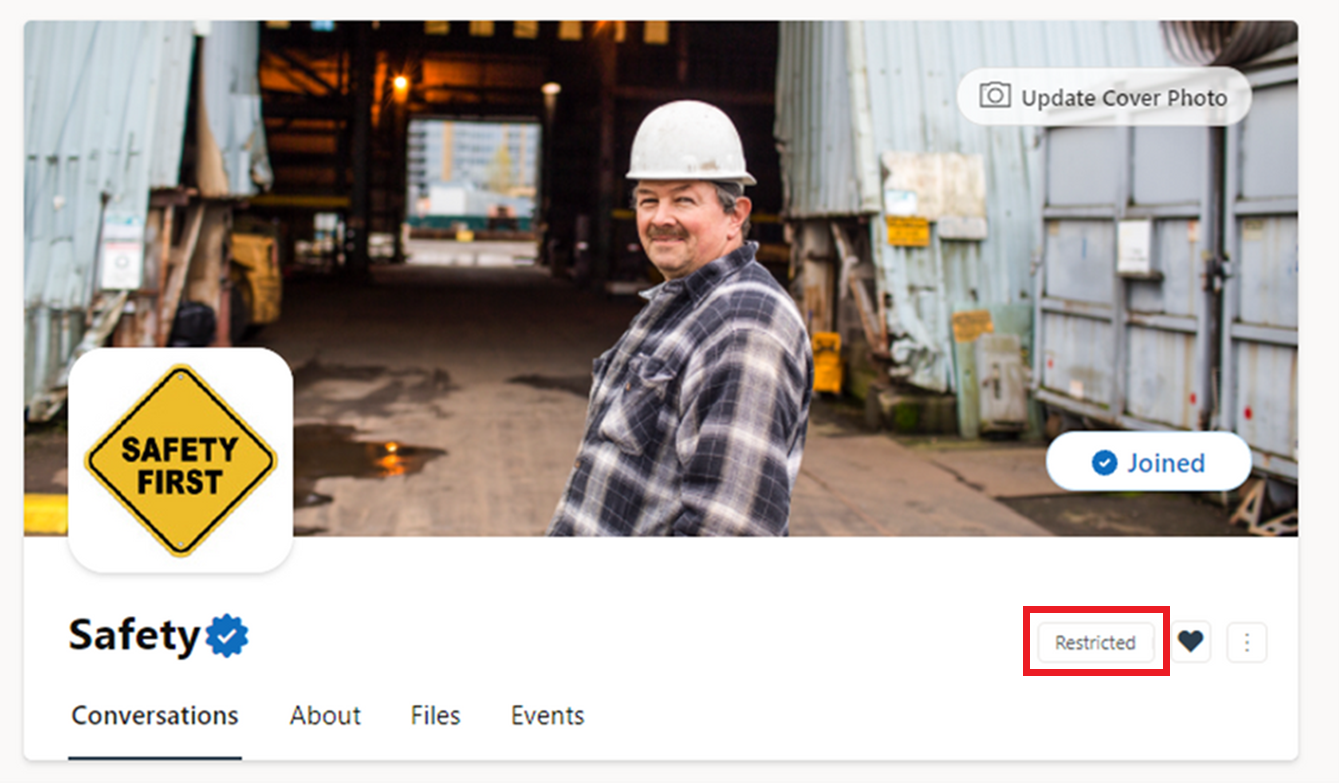Expand the more options ellipsis dropdown
The height and width of the screenshot is (783, 1339).
[x=1247, y=643]
